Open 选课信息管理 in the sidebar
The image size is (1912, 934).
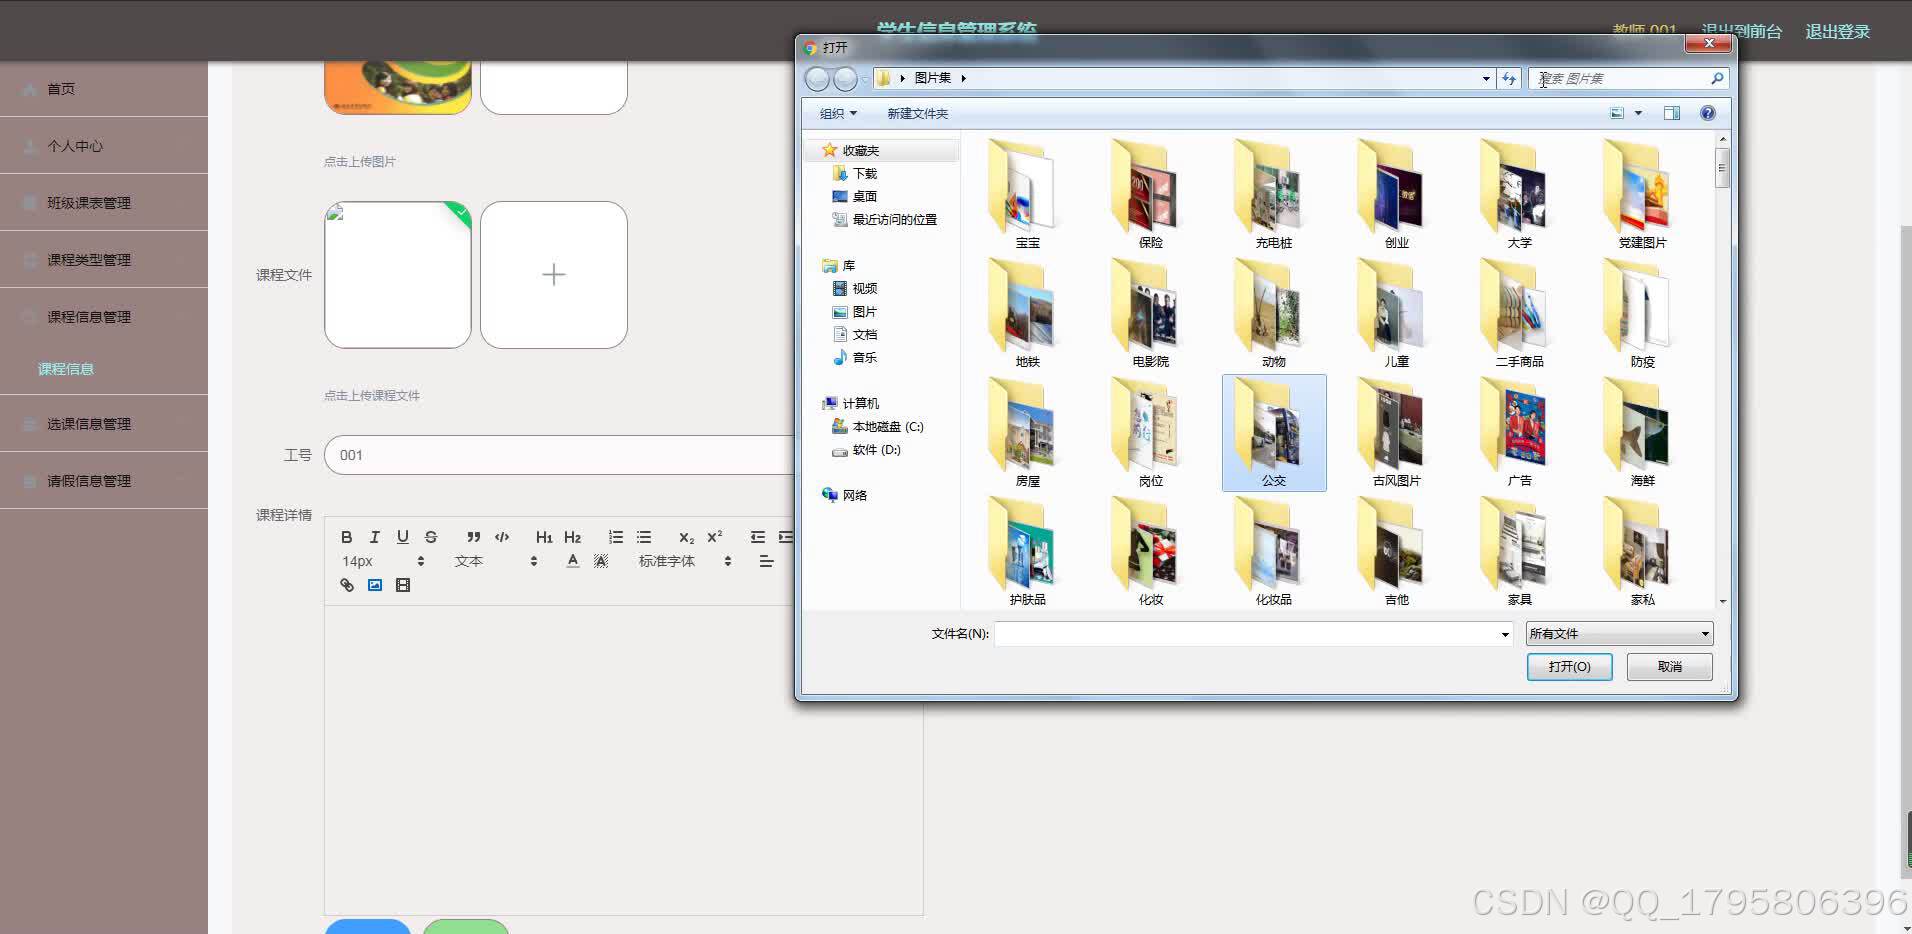pyautogui.click(x=104, y=424)
